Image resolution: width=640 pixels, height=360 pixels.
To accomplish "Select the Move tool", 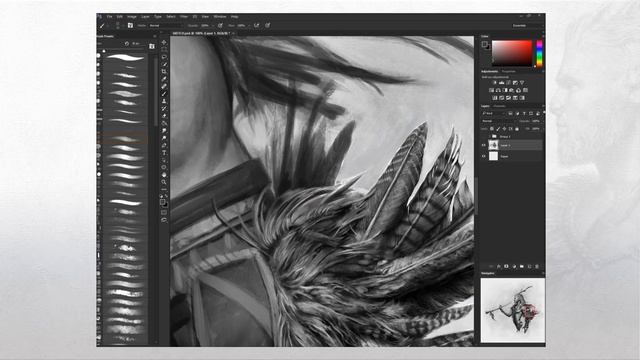I will tap(164, 42).
